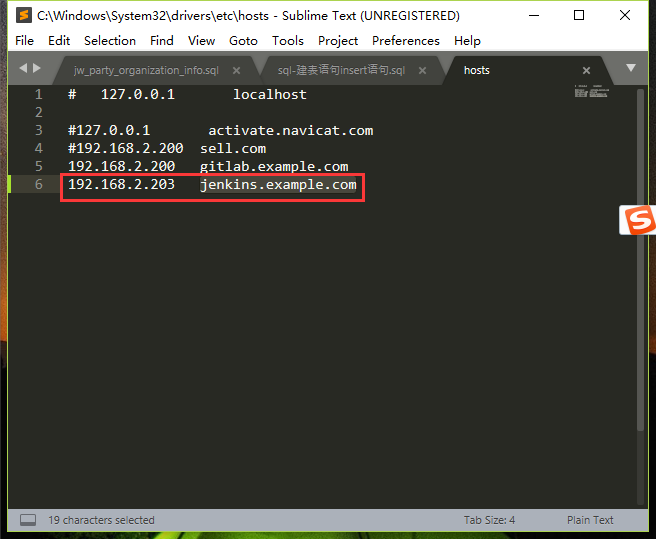The width and height of the screenshot is (656, 539).
Task: Click line number 2 in gutter
Action: point(38,113)
